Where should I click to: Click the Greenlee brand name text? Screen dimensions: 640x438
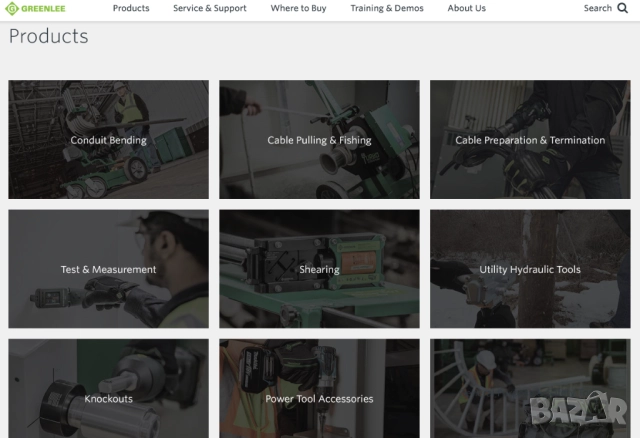pyautogui.click(x=46, y=9)
